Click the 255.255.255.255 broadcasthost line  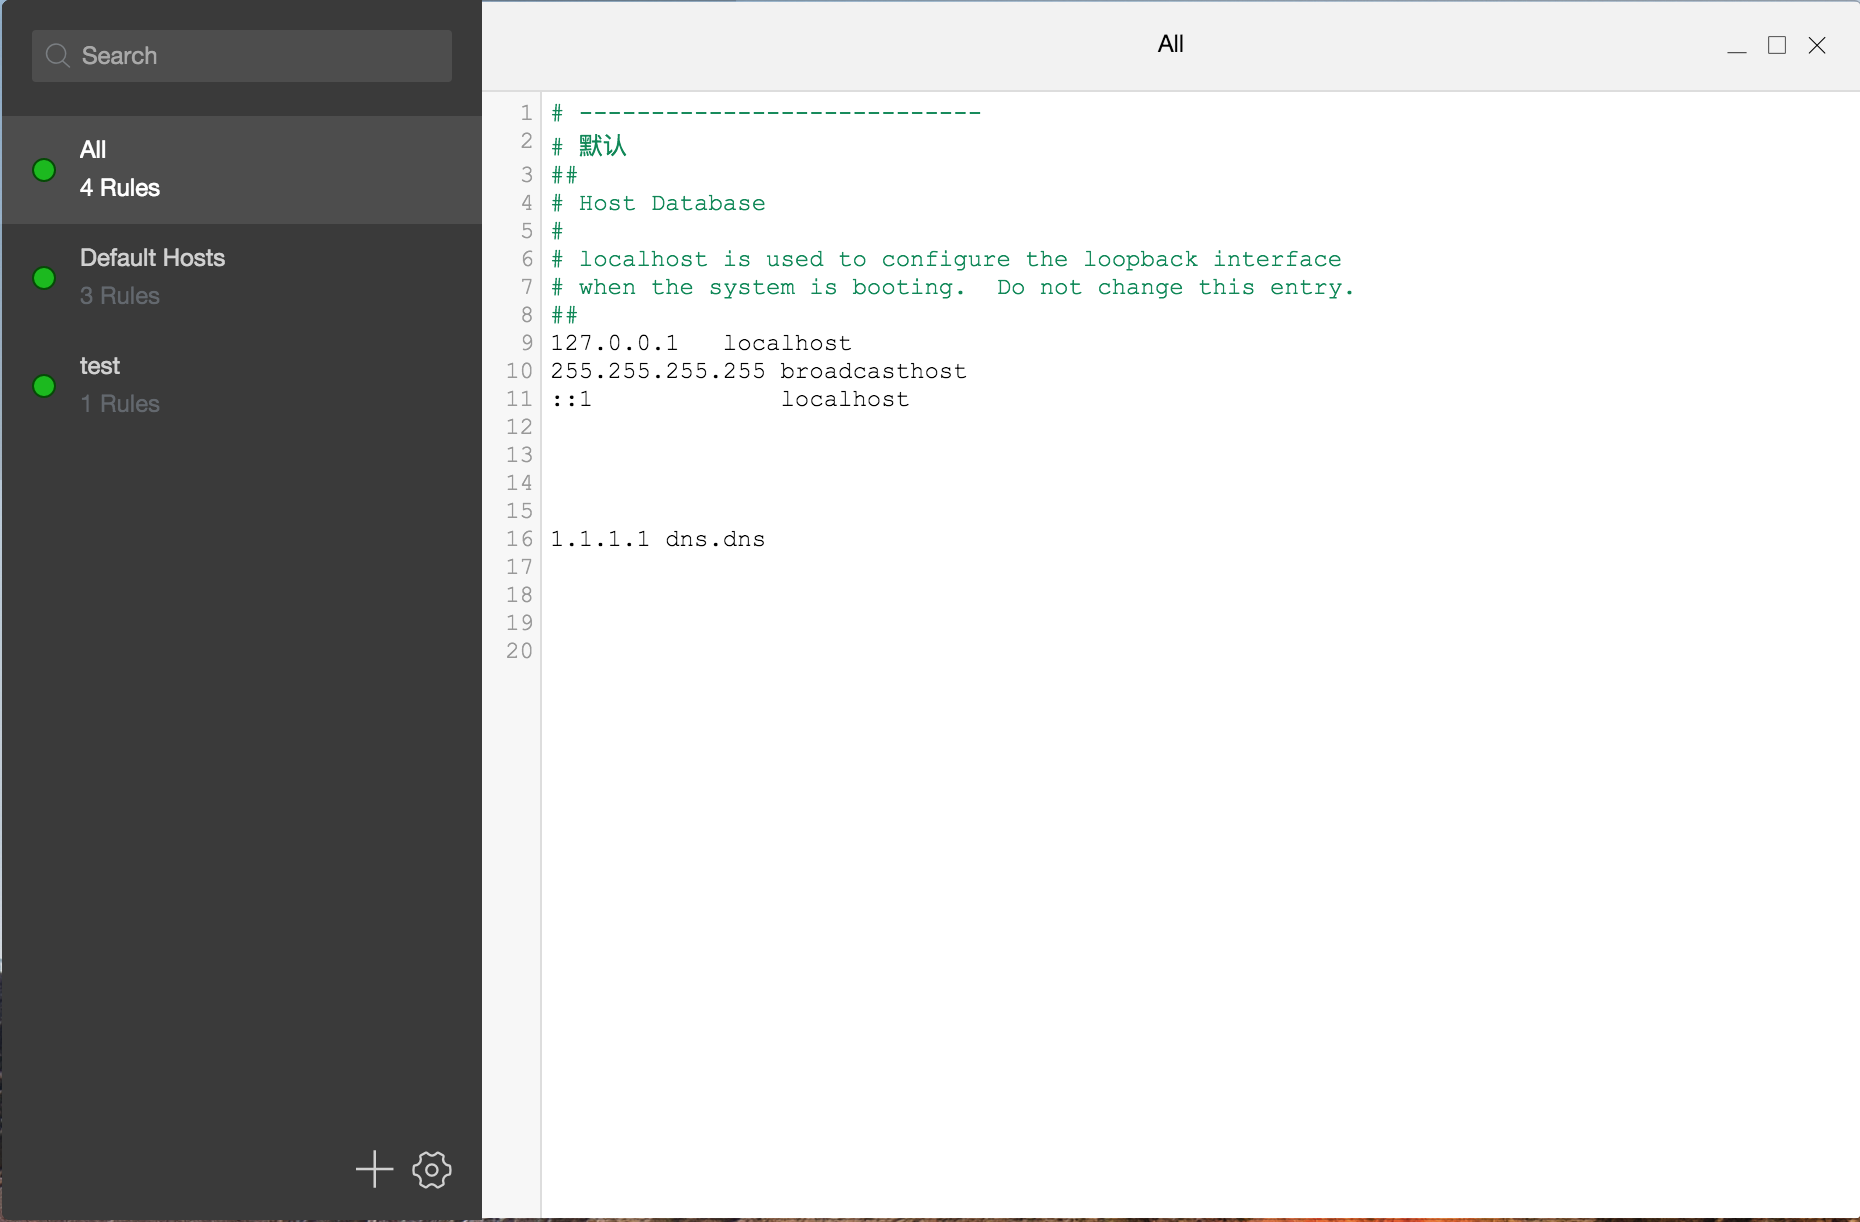coord(758,371)
